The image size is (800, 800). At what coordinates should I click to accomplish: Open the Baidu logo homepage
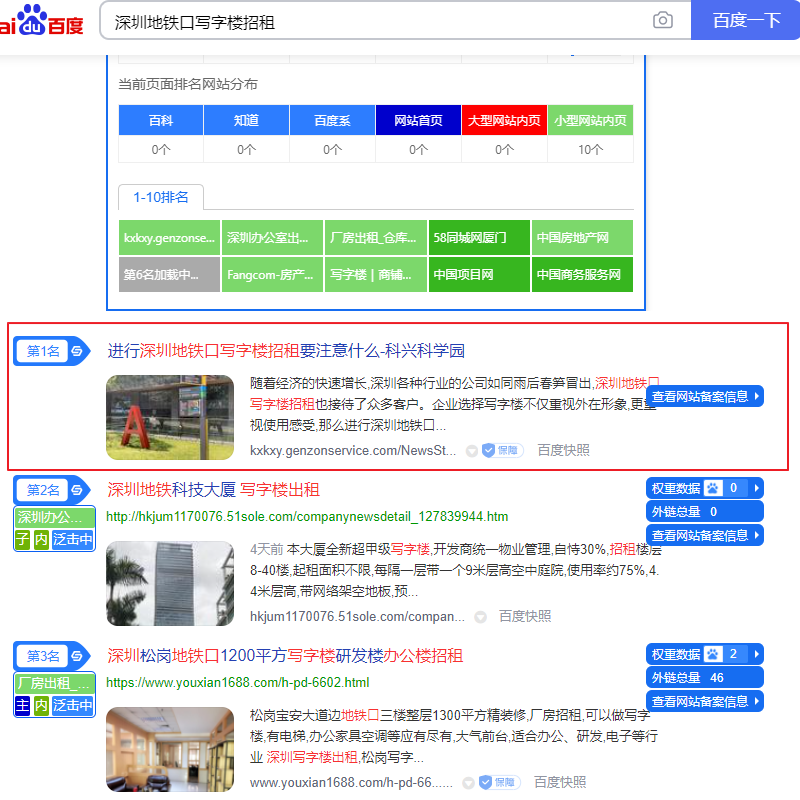(41, 20)
